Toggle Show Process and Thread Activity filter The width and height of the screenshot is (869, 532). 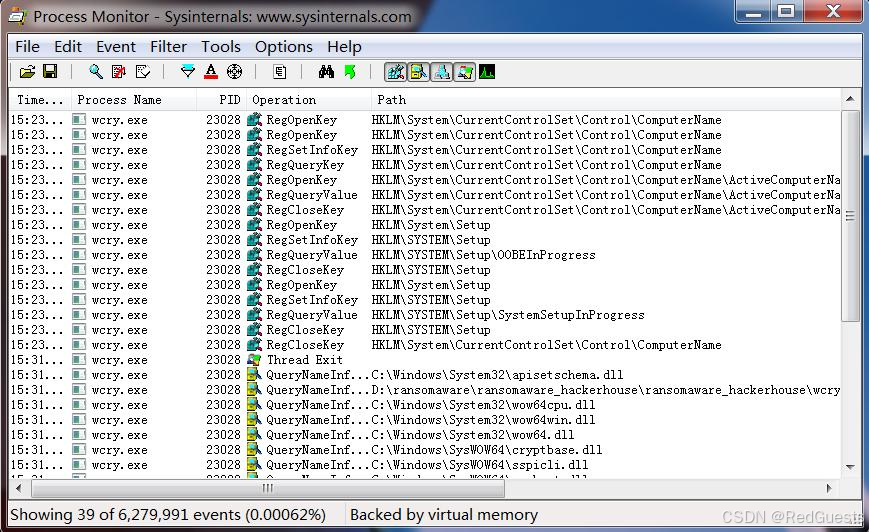coord(464,71)
